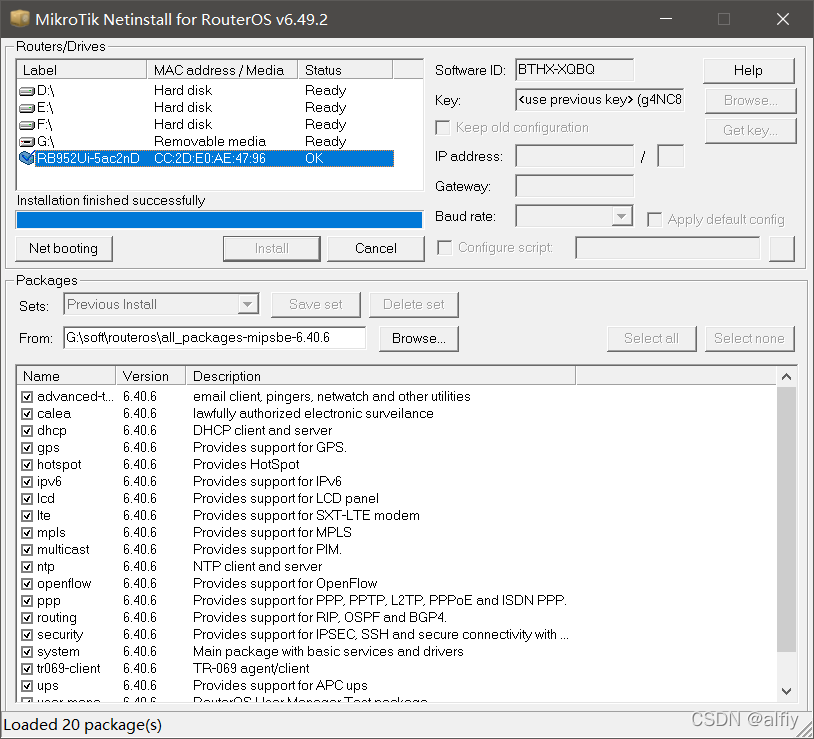Click the script browse button beside Configure script
The image size is (814, 739).
tap(782, 249)
